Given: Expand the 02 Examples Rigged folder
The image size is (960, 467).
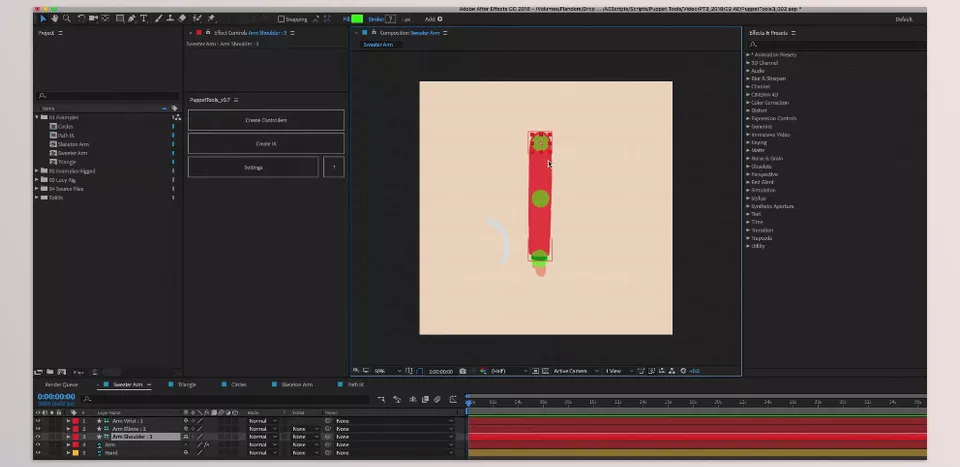Looking at the screenshot, I should click(37, 171).
